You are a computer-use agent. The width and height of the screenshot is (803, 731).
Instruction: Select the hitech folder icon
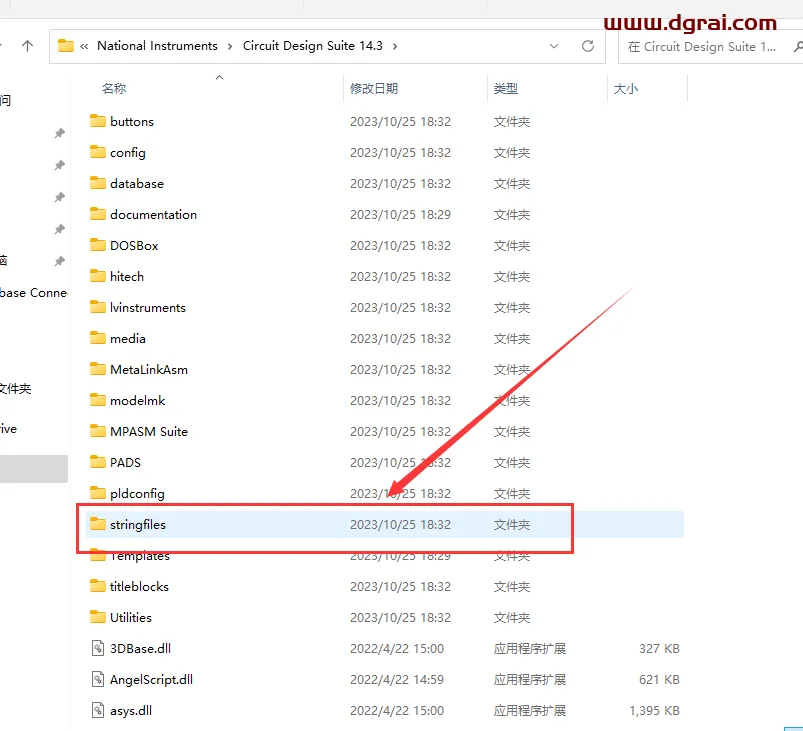click(97, 276)
